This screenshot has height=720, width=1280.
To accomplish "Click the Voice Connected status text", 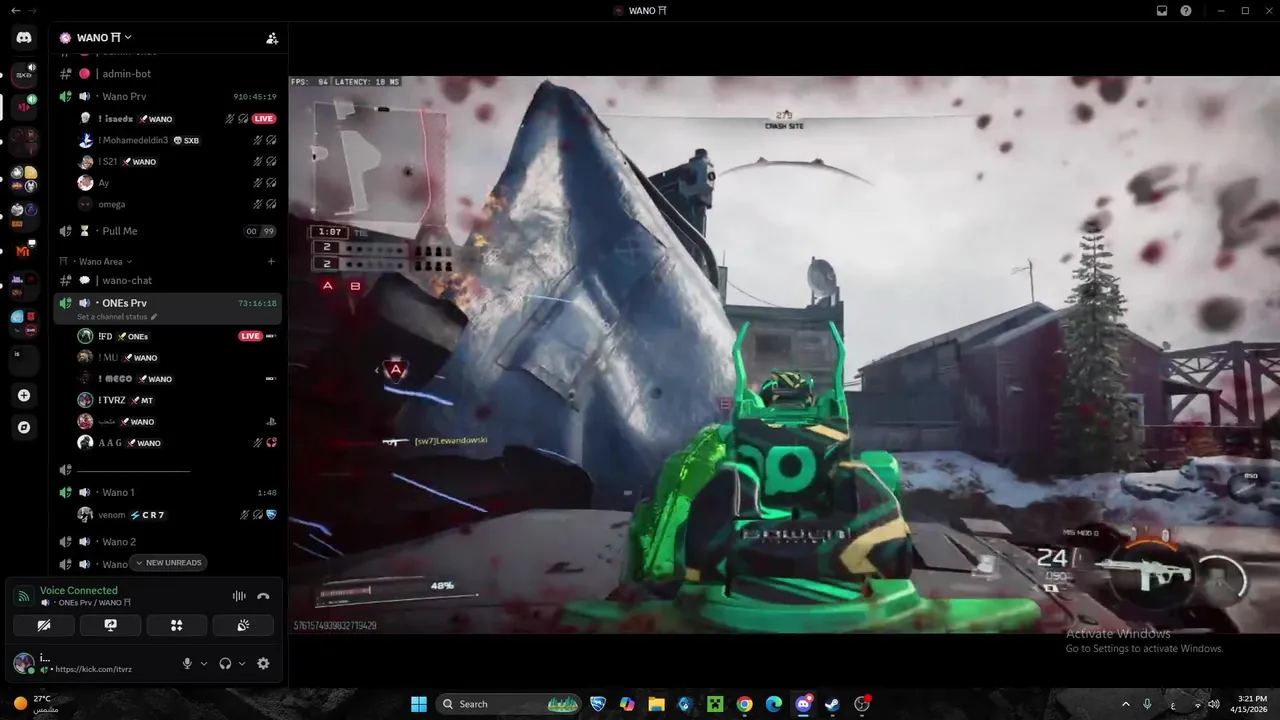I will (x=79, y=591).
